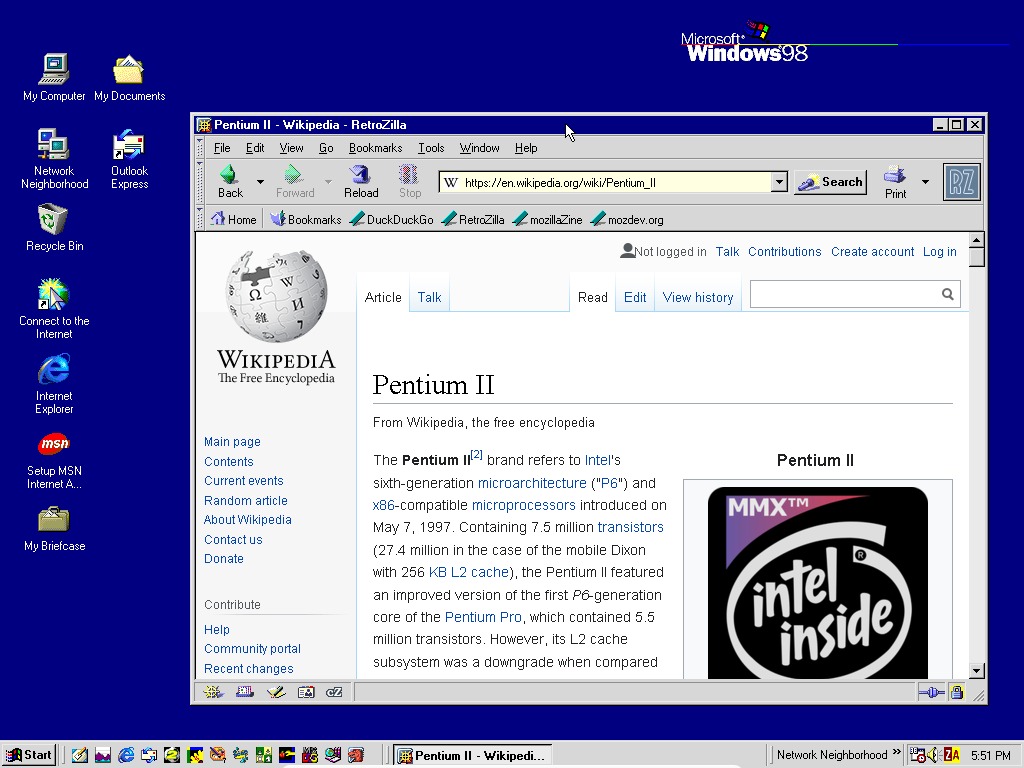Open the URL bar history dropdown
This screenshot has height=768, width=1024.
780,182
